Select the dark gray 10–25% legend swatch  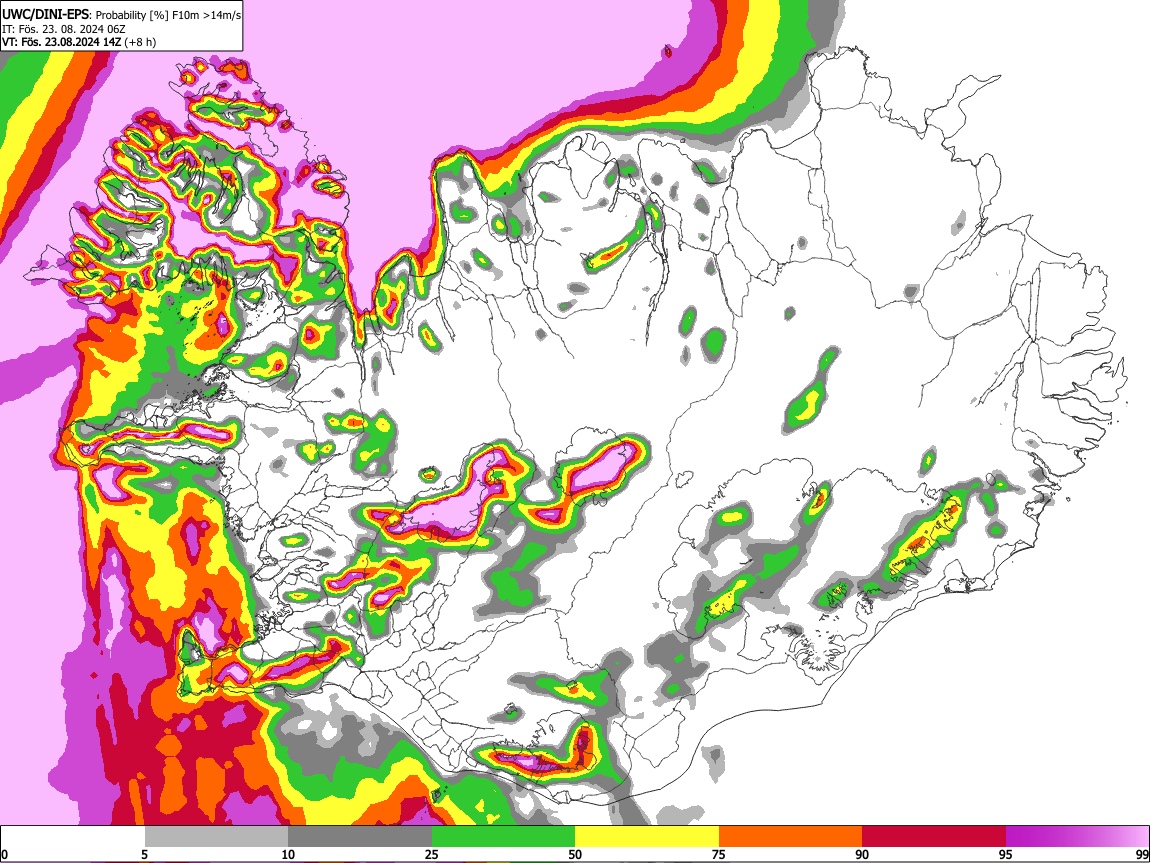pos(360,837)
